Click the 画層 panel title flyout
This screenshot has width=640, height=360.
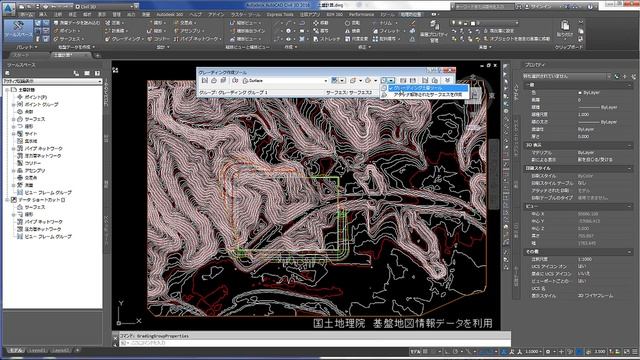click(x=484, y=47)
